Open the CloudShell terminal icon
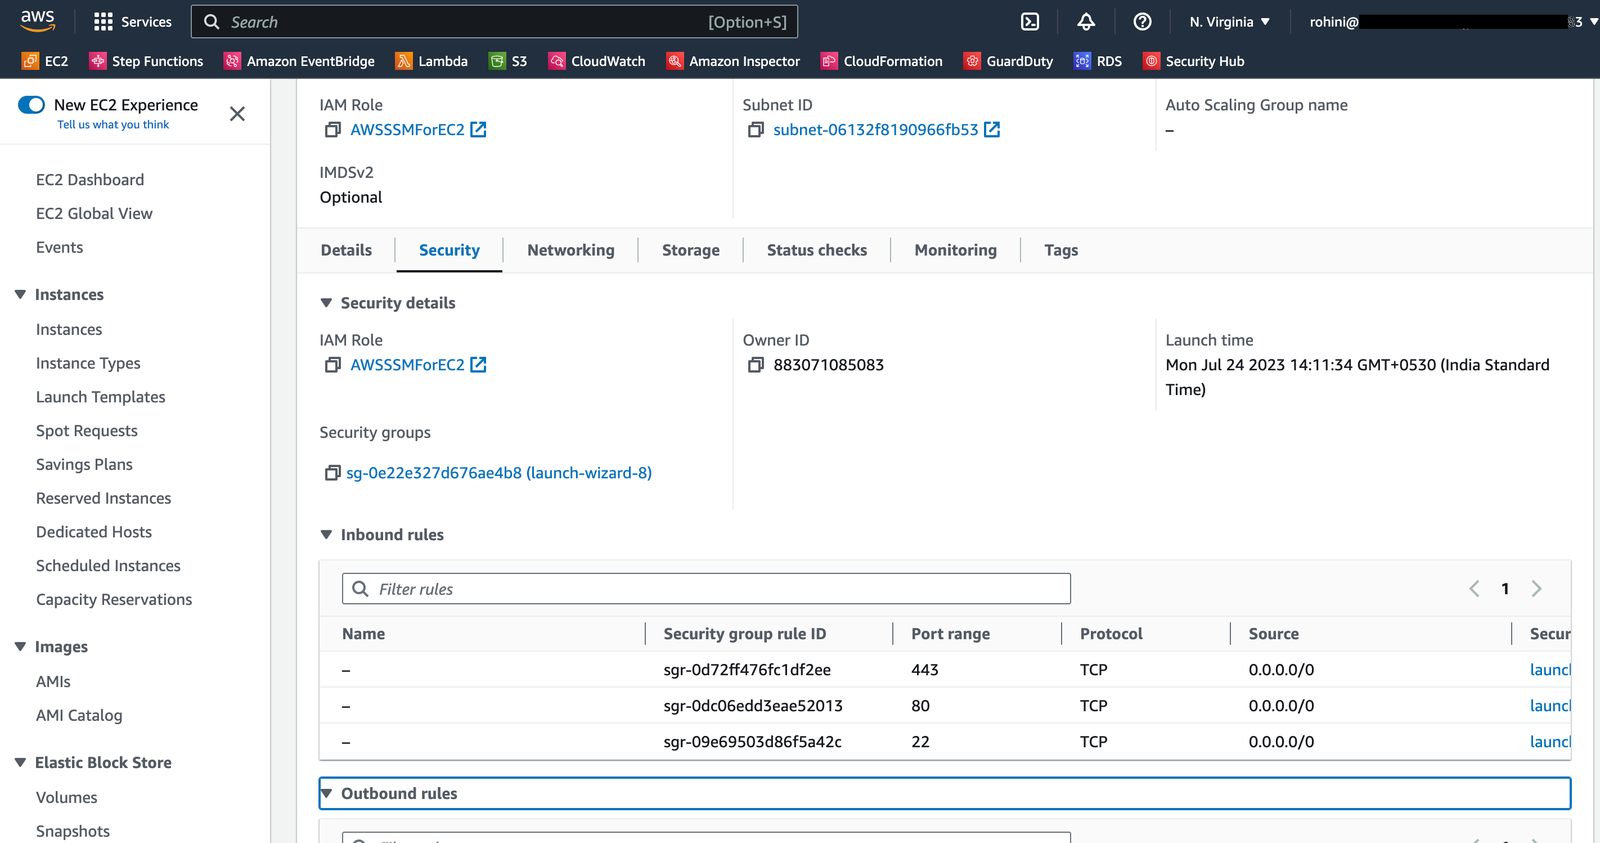 tap(1030, 22)
